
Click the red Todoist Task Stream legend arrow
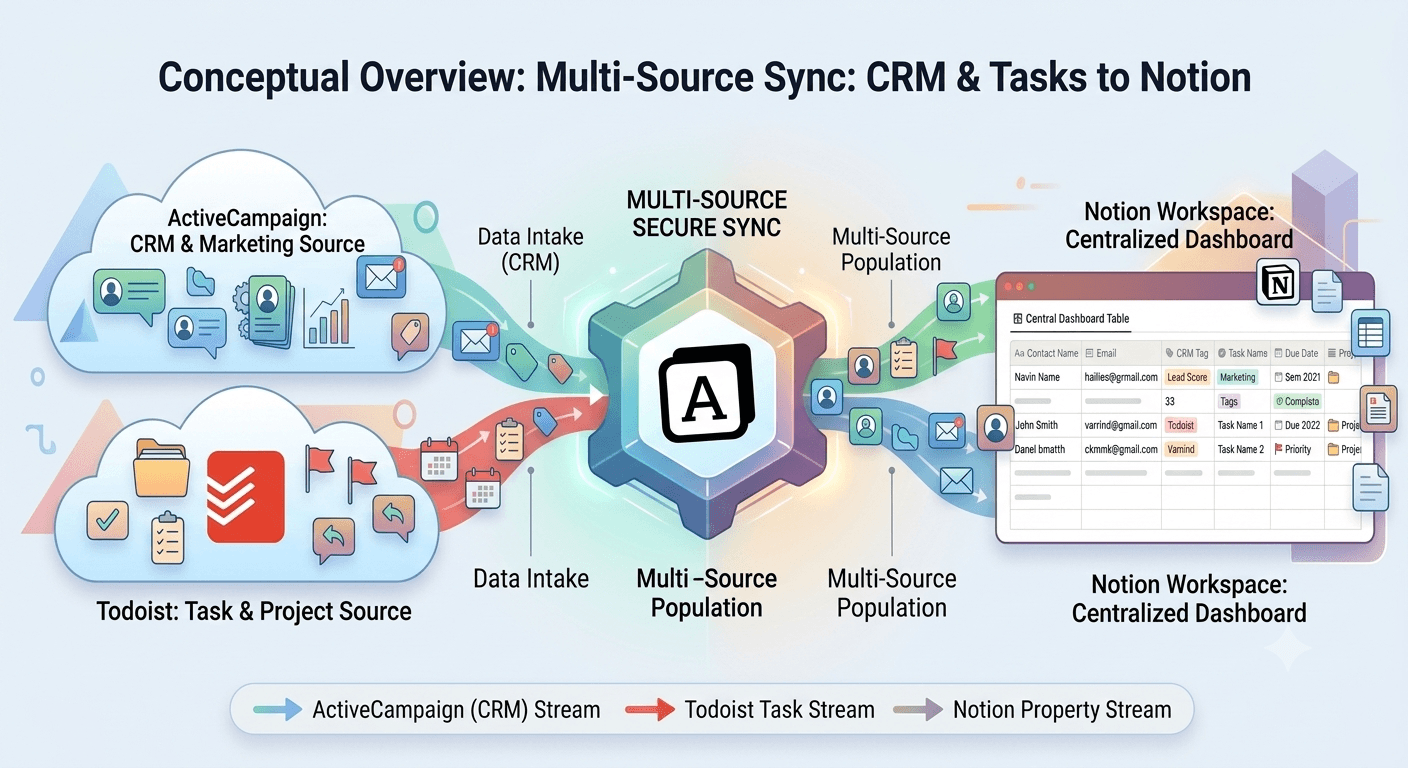[x=650, y=710]
